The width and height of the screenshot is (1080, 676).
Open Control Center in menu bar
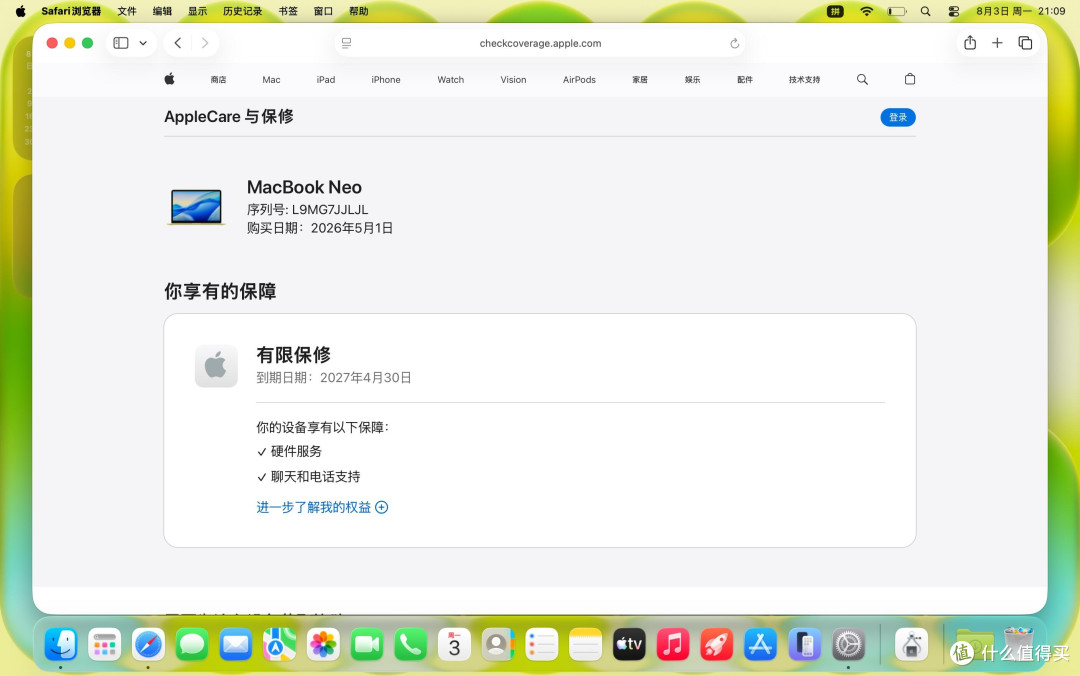[x=954, y=11]
